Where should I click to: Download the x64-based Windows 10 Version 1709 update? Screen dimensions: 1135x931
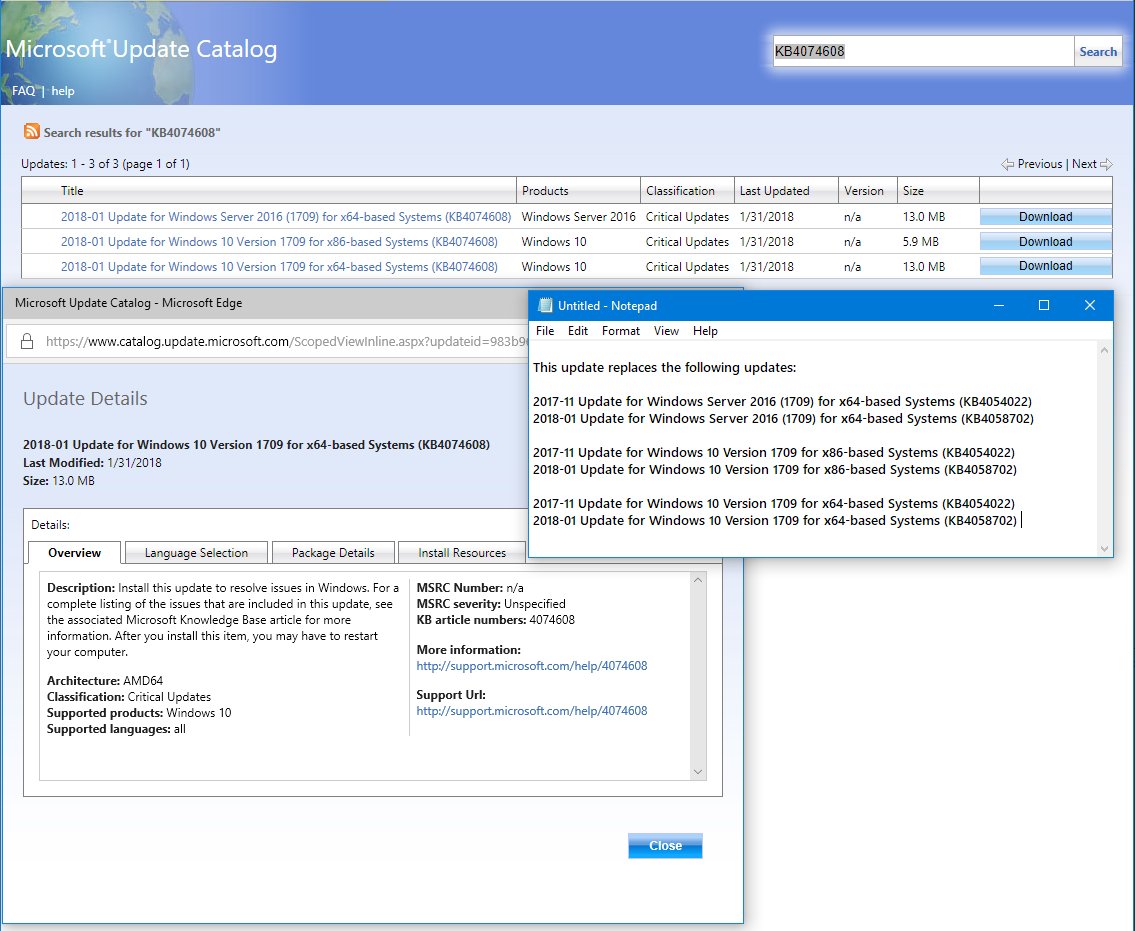[x=1045, y=266]
